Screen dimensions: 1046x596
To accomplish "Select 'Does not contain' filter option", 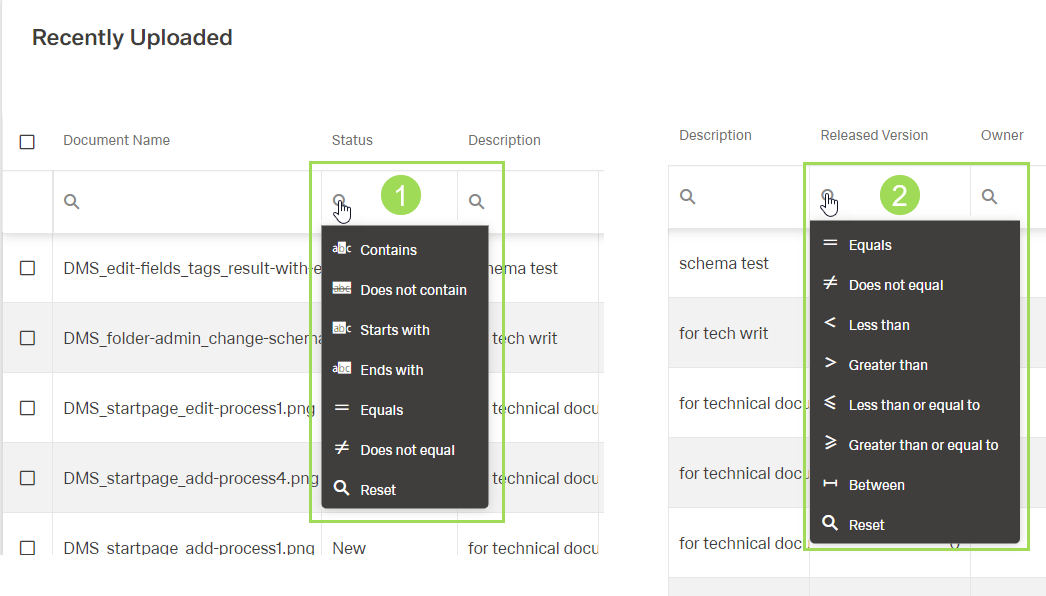I will [x=413, y=290].
